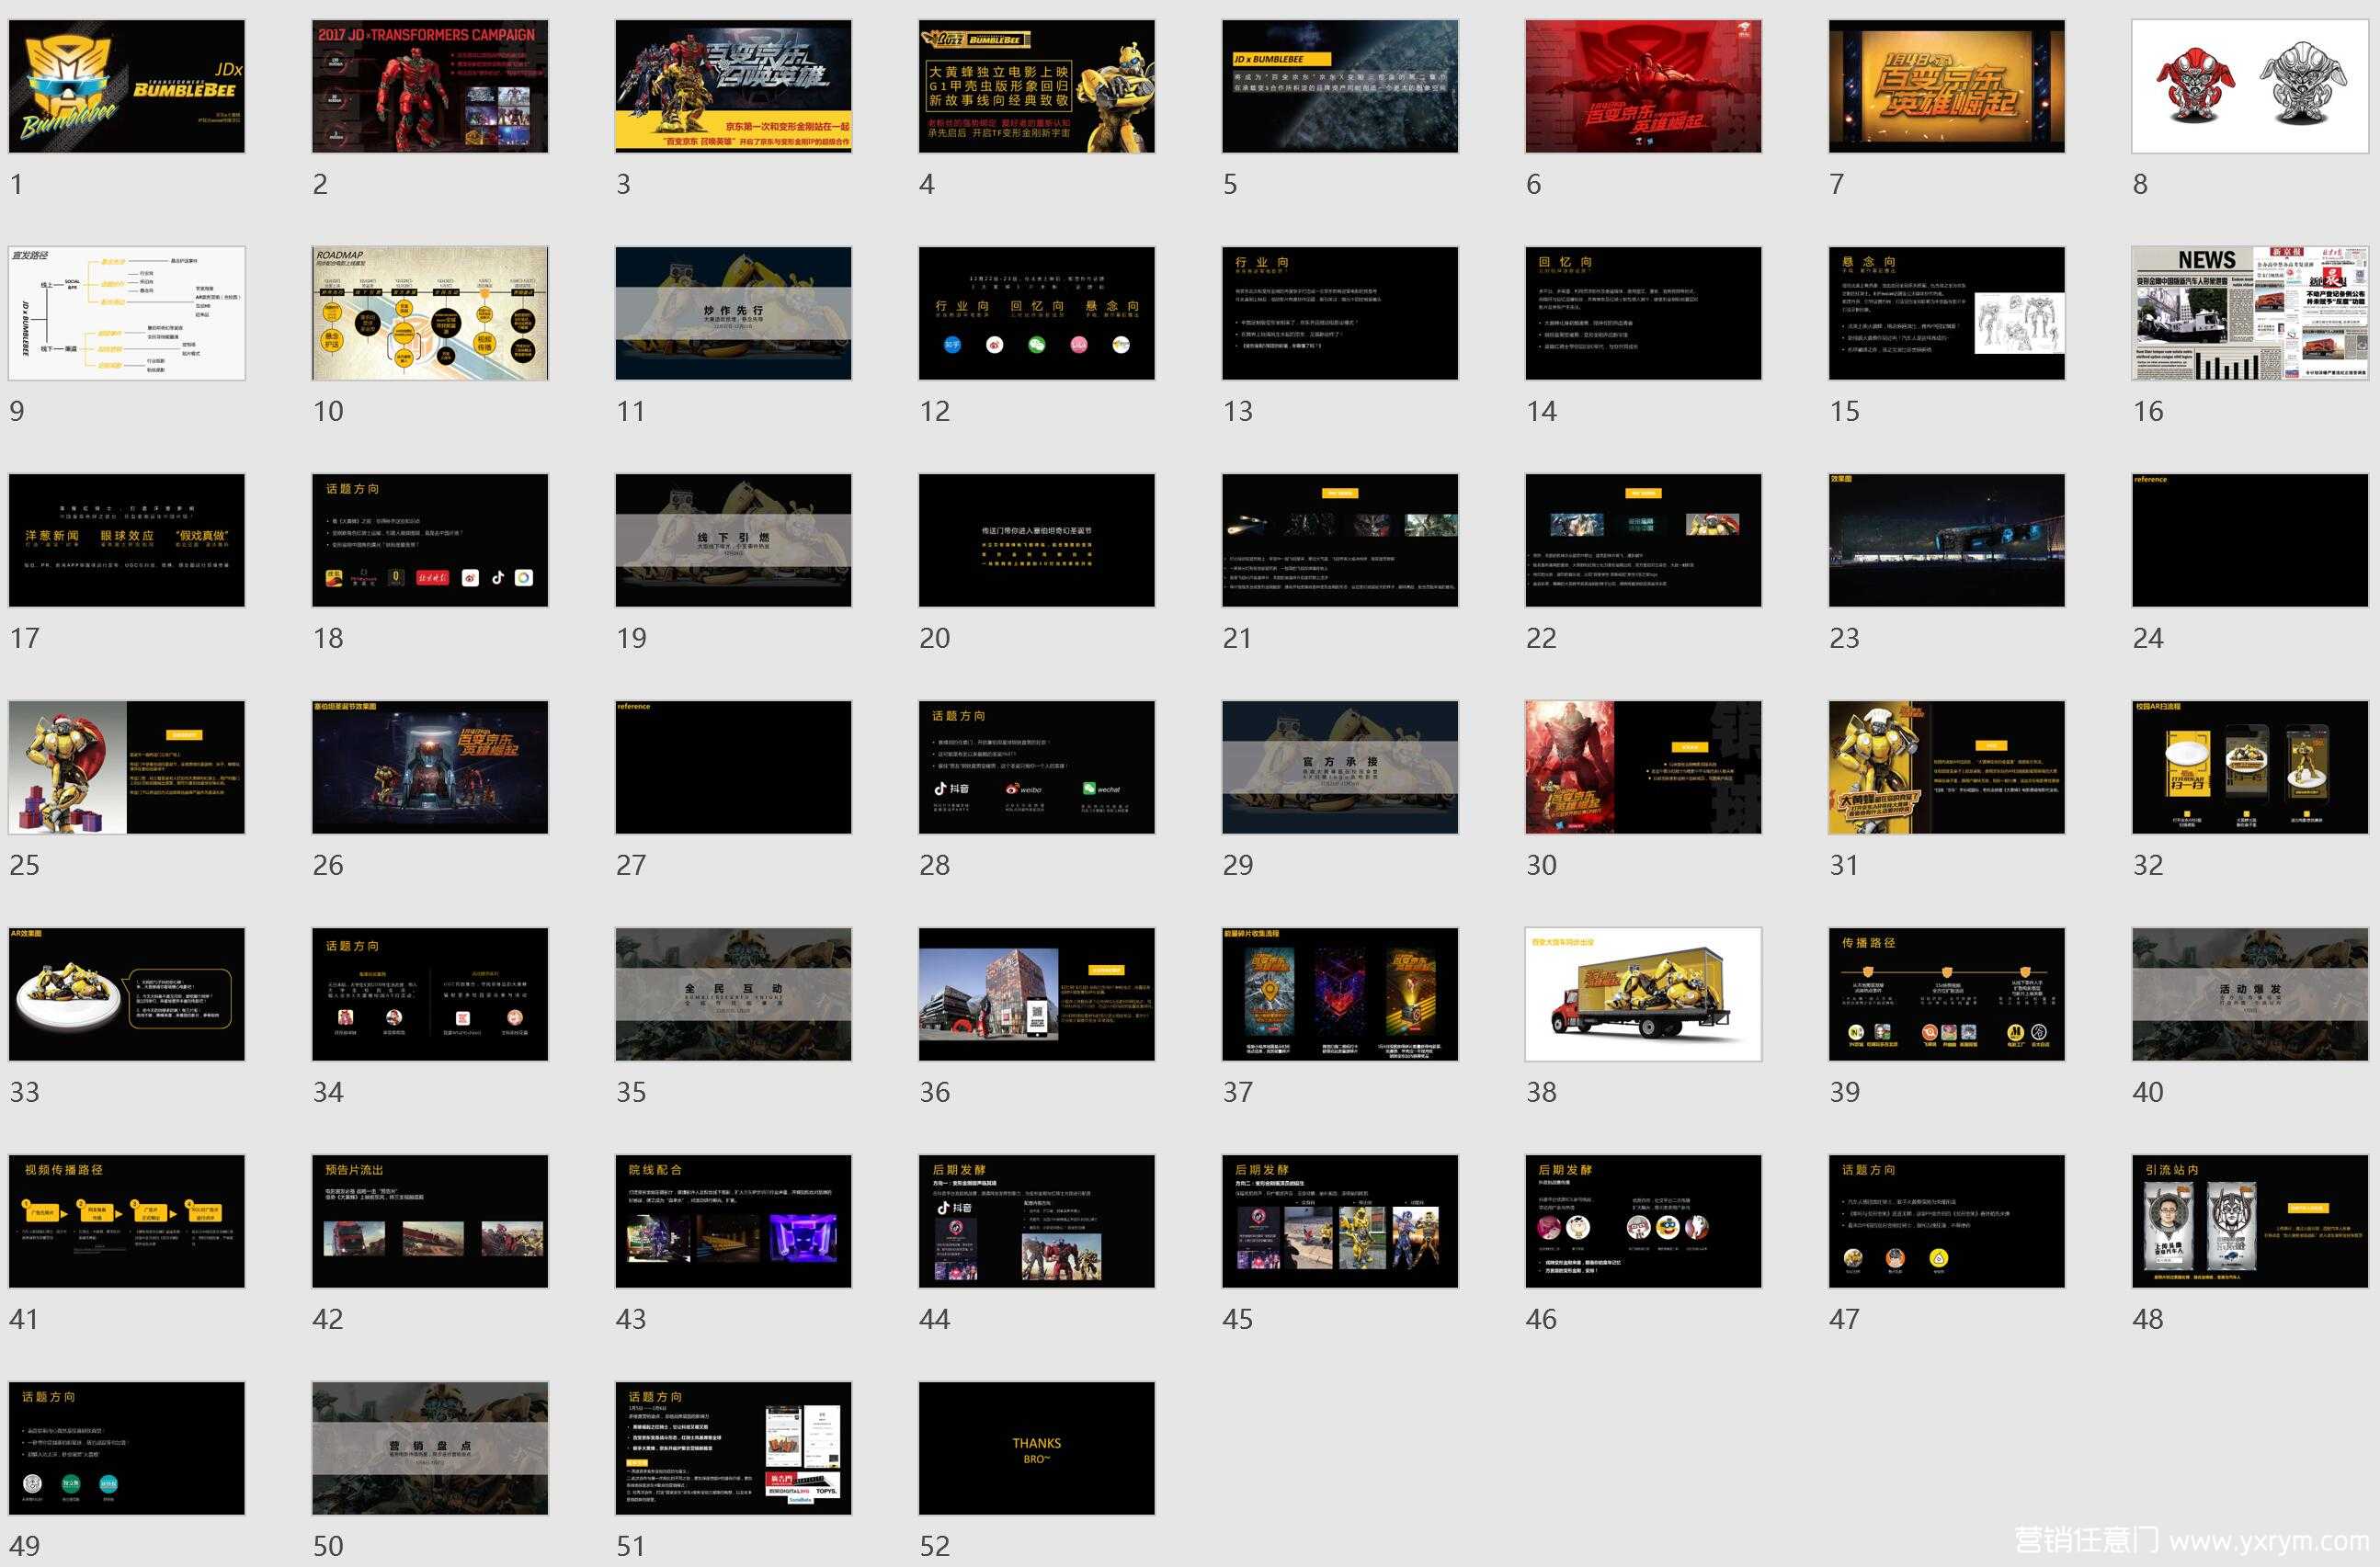The image size is (2380, 1567).
Task: Open slide 14 '回忆向' thumbnail
Action: click(1643, 313)
